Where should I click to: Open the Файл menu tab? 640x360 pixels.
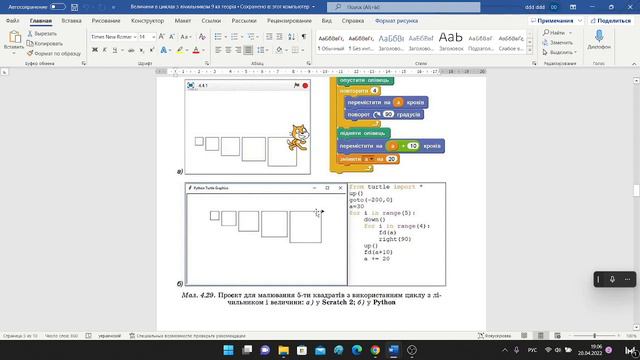click(x=12, y=20)
